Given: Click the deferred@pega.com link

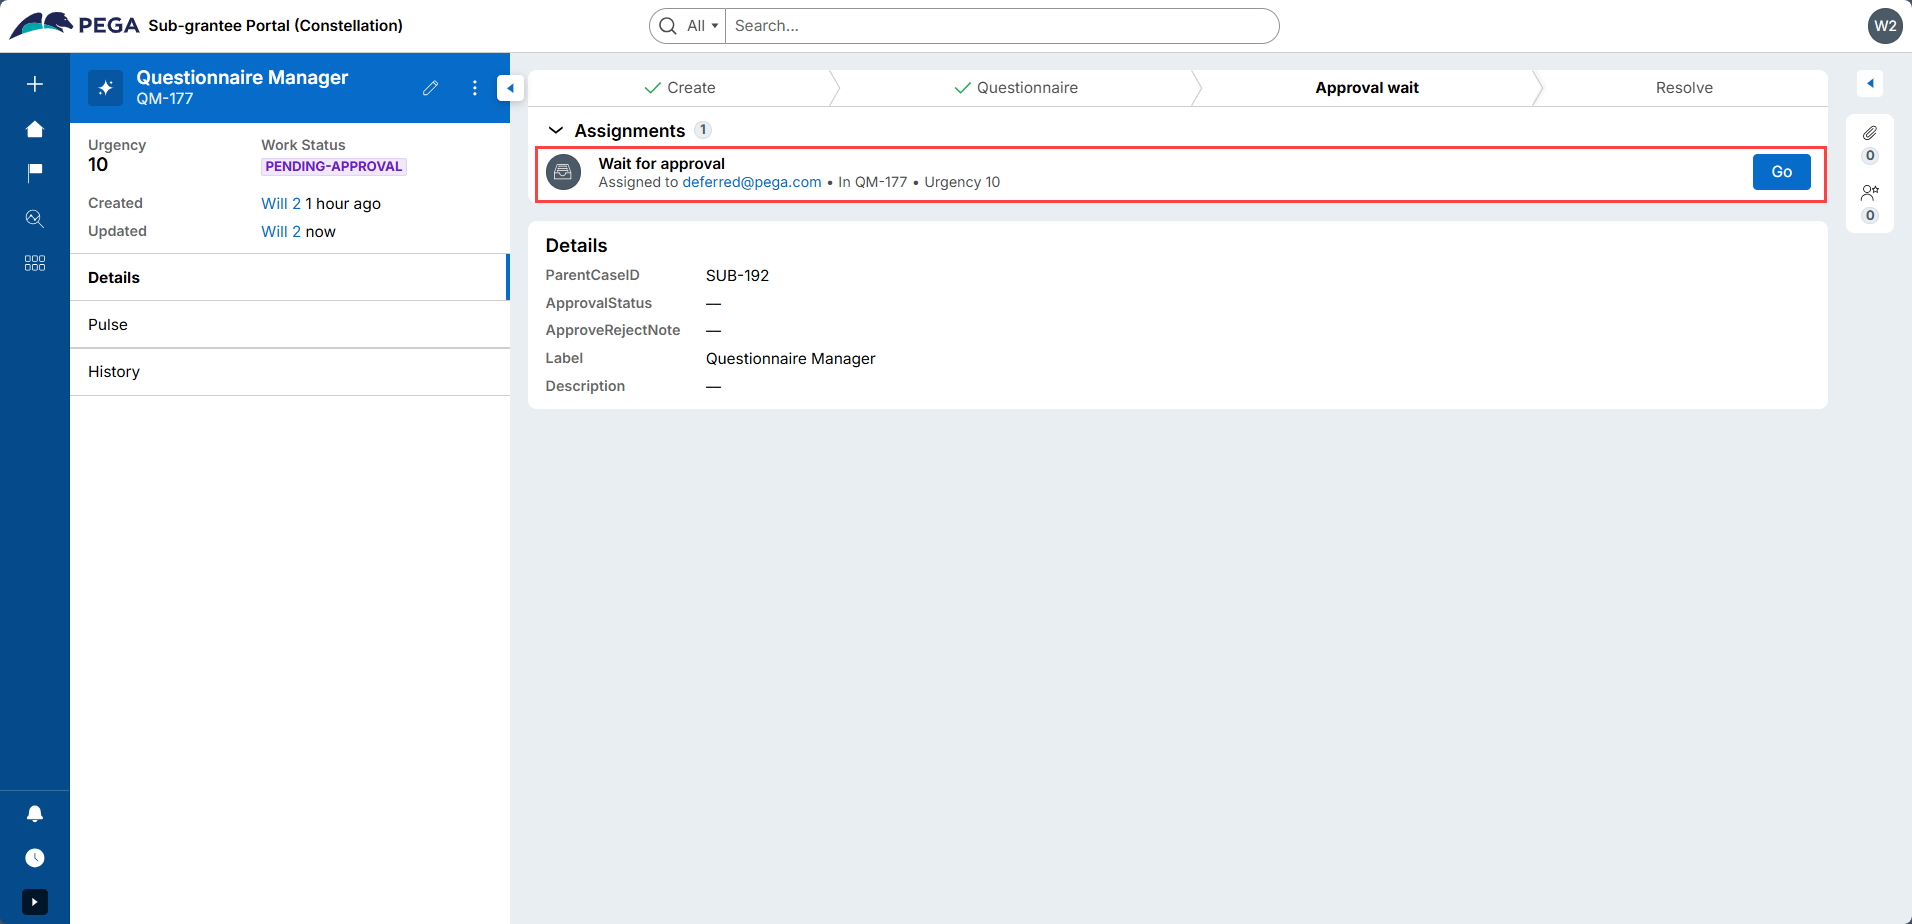Looking at the screenshot, I should point(751,182).
